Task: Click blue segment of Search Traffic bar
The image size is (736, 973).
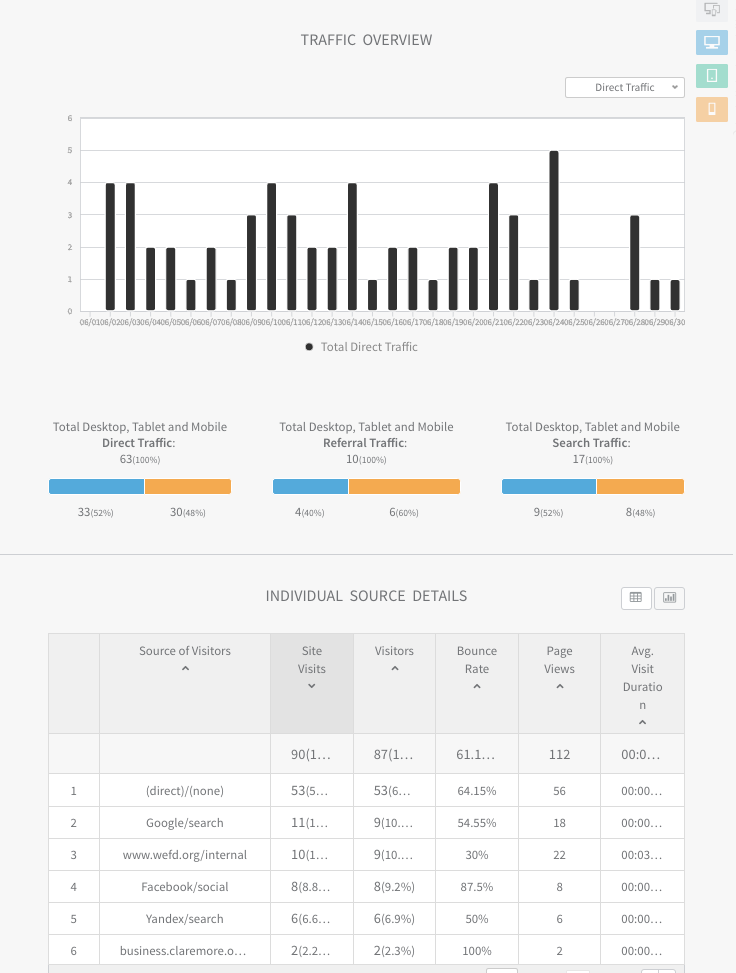Action: pyautogui.click(x=549, y=486)
